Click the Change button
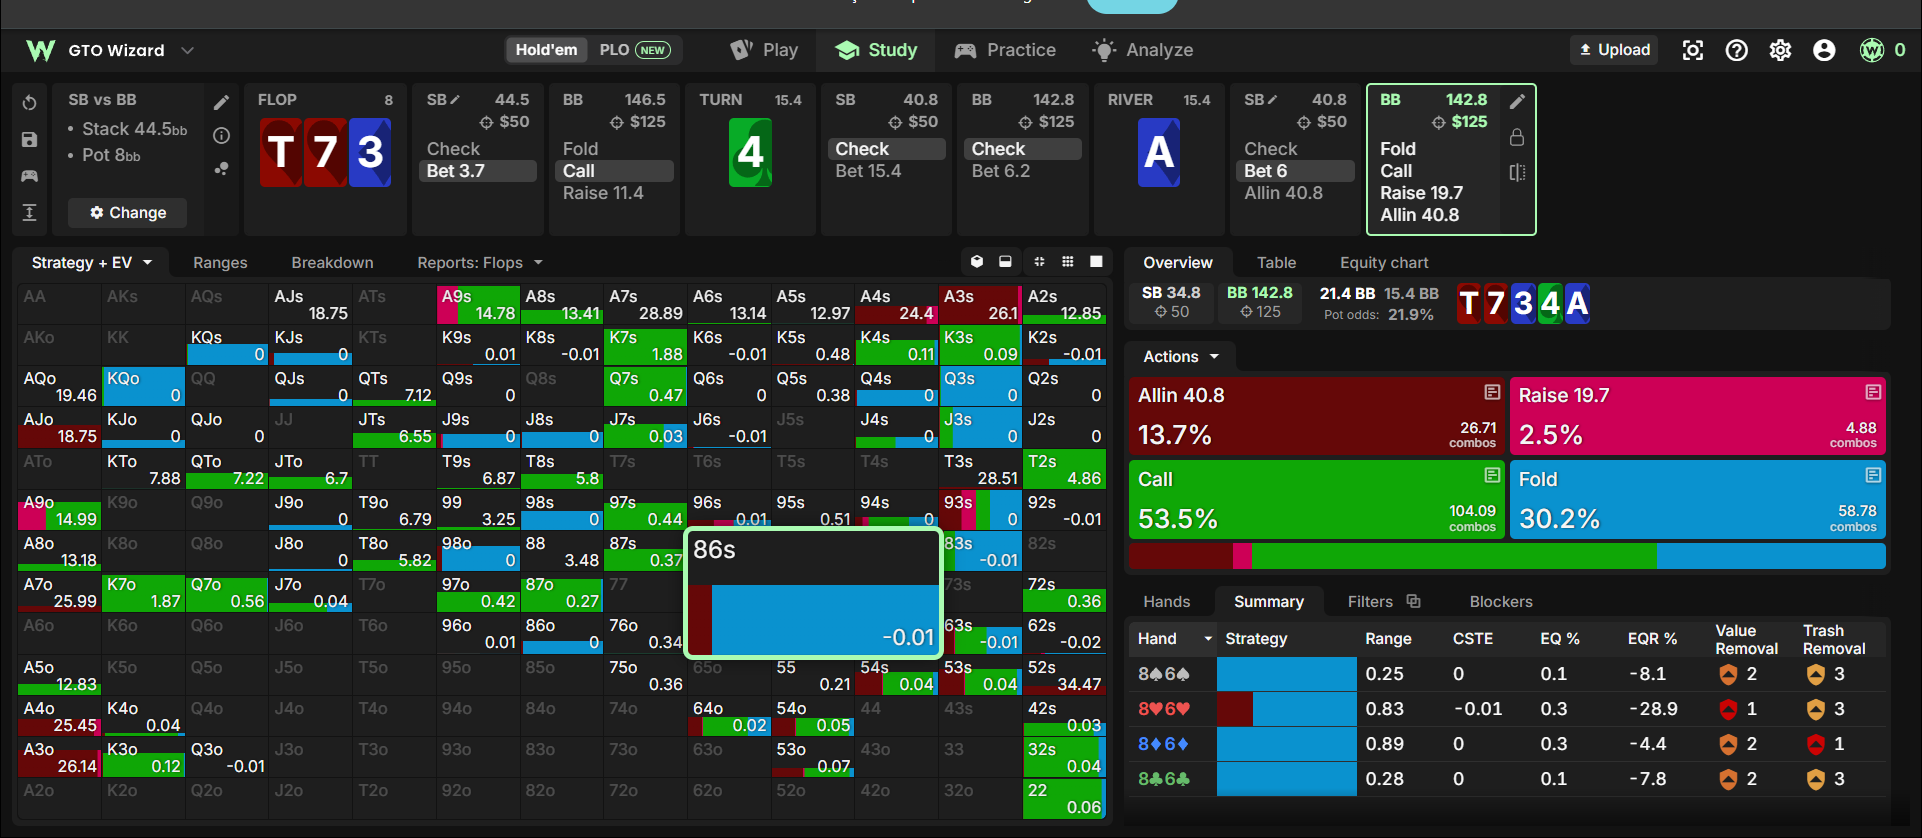The height and width of the screenshot is (838, 1922). click(128, 212)
